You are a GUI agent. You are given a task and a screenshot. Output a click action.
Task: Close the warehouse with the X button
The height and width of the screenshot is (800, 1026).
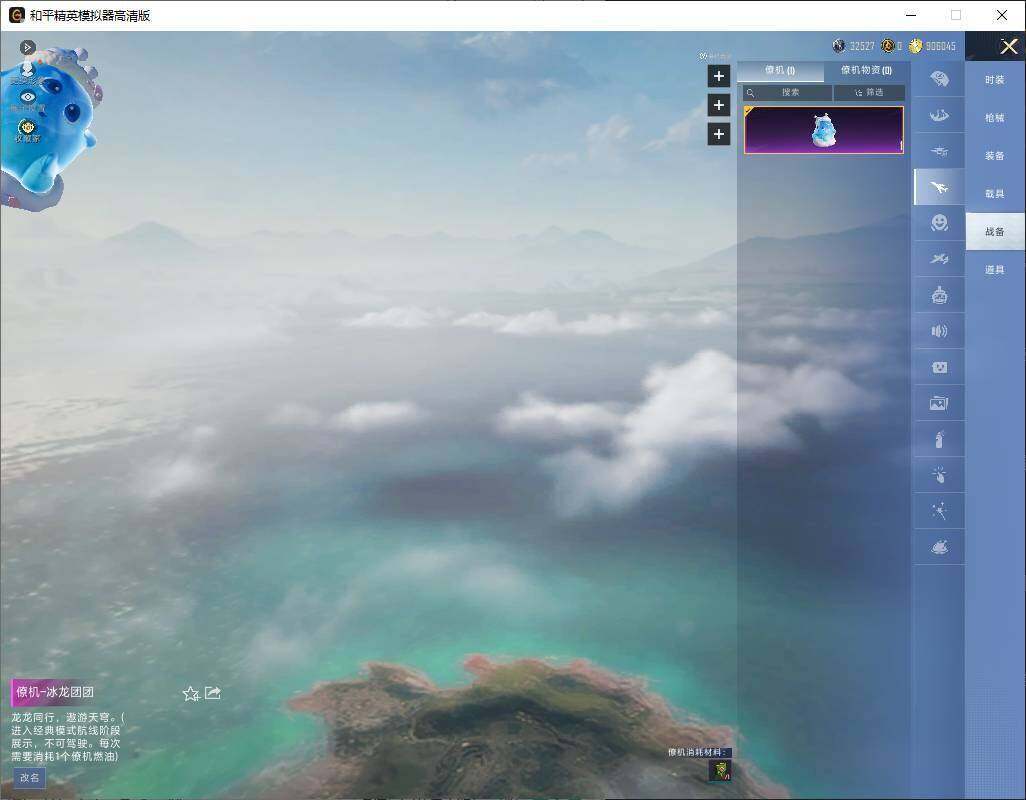coord(1008,46)
